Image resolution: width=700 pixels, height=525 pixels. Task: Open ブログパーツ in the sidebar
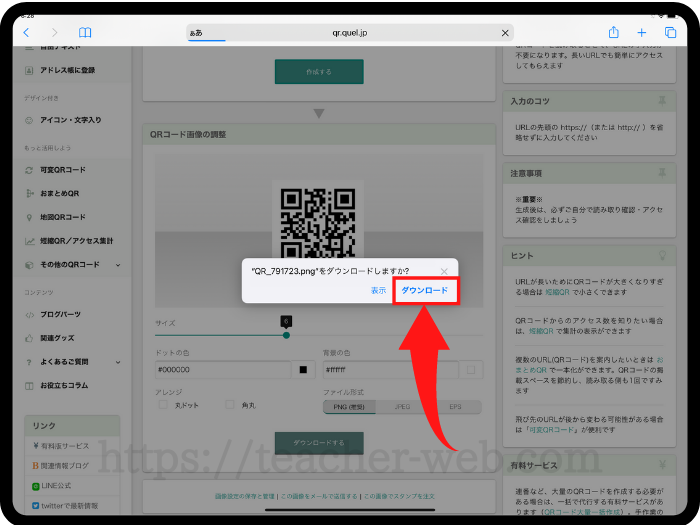click(60, 315)
